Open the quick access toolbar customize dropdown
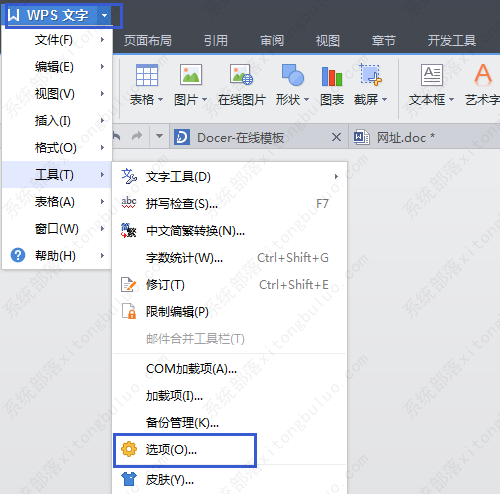500x494 pixels. [159, 136]
